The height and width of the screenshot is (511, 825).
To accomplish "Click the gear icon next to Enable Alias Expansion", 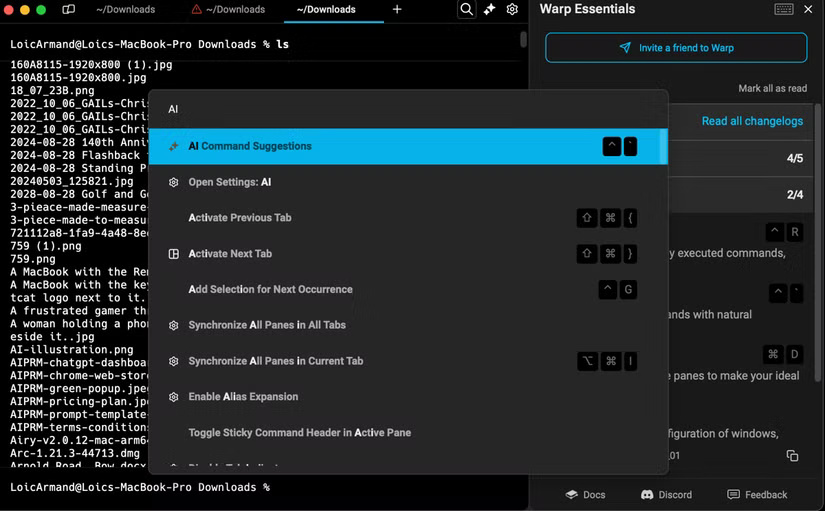I will pos(173,397).
